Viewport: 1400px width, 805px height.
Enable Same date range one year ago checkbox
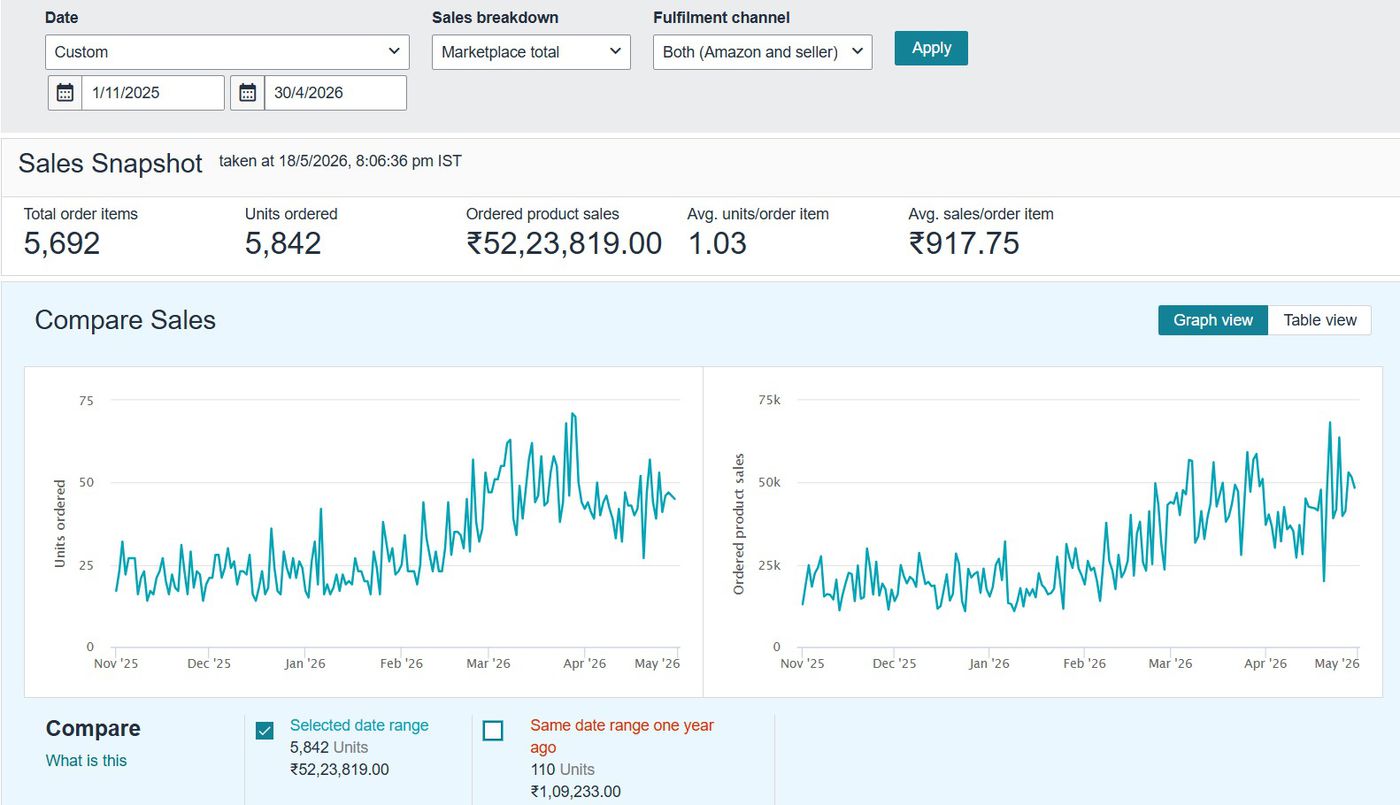[493, 731]
